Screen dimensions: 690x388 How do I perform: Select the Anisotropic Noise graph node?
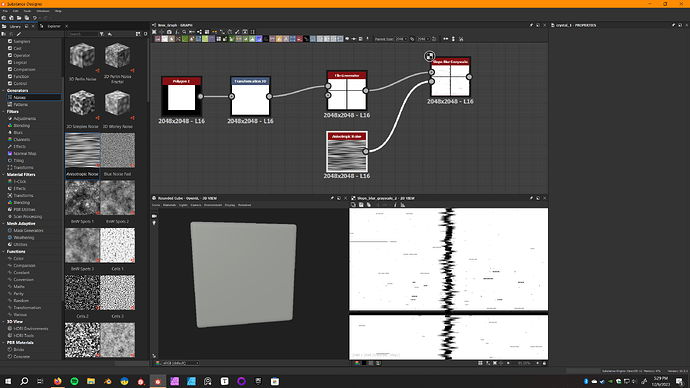coord(347,151)
